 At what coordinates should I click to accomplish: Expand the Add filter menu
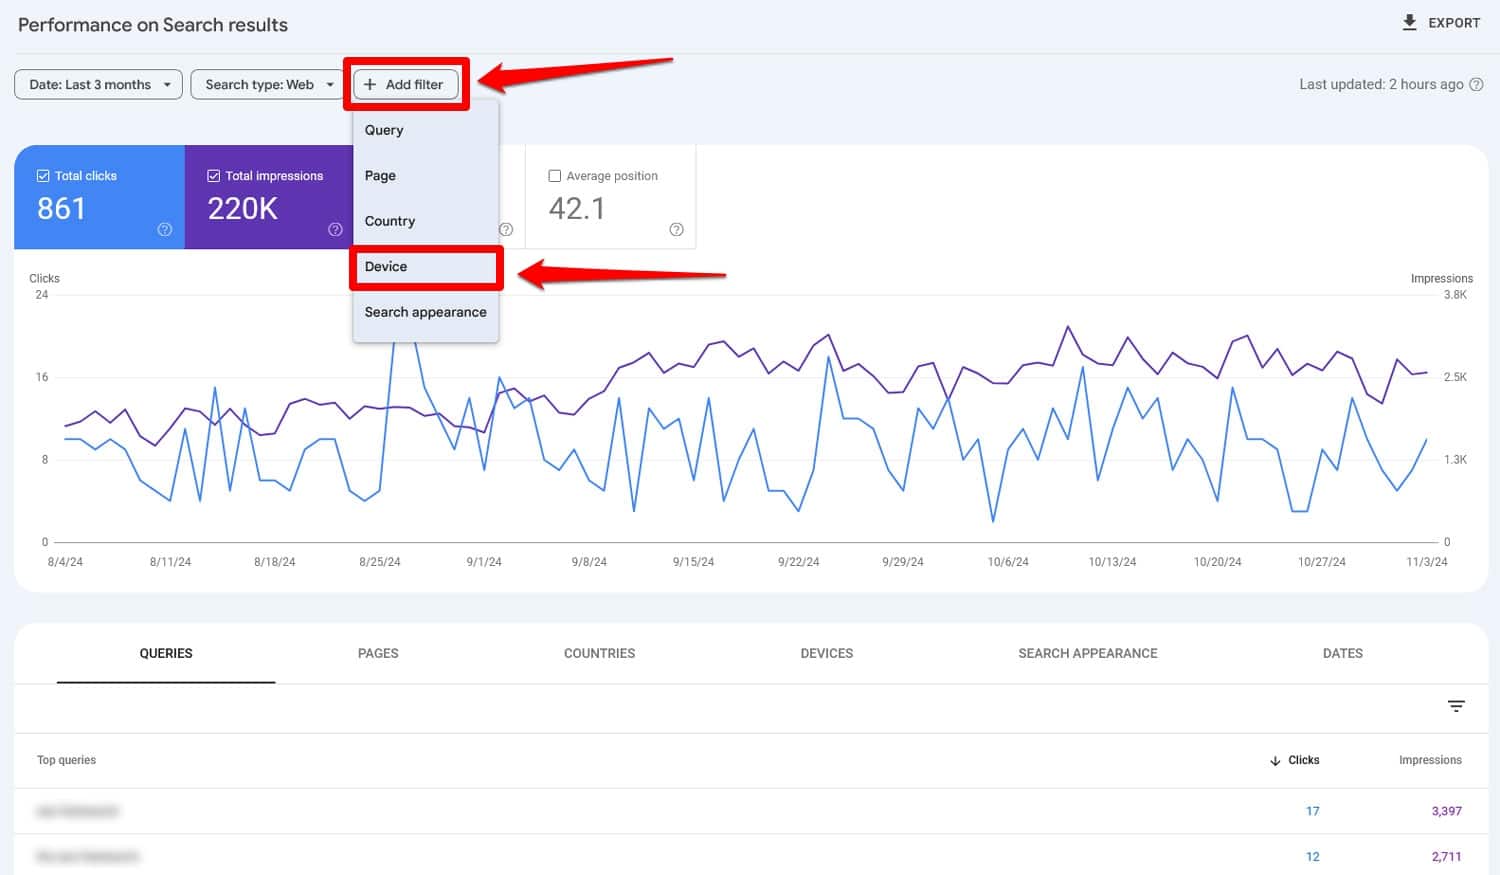click(x=406, y=84)
